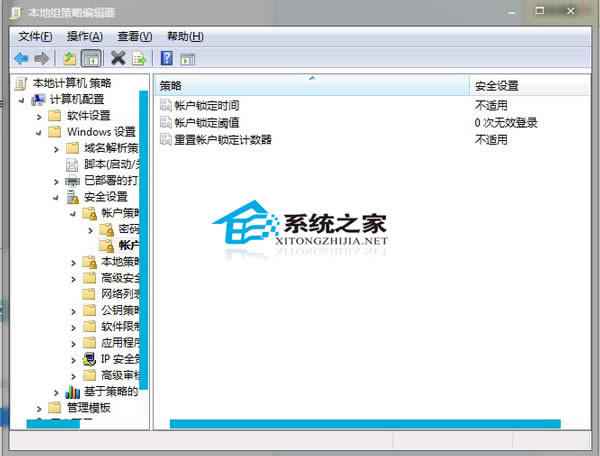Screen dimensions: 600x456
Task: Click the Export list toolbar icon
Action: point(139,59)
